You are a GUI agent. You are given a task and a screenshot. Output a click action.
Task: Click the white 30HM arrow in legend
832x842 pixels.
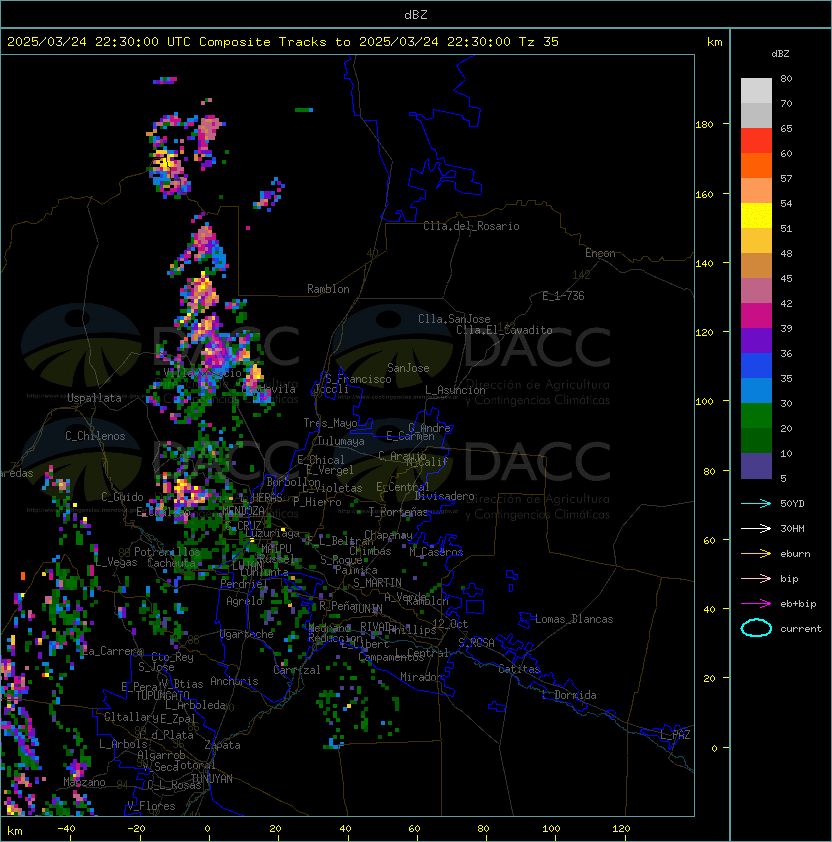coord(756,528)
